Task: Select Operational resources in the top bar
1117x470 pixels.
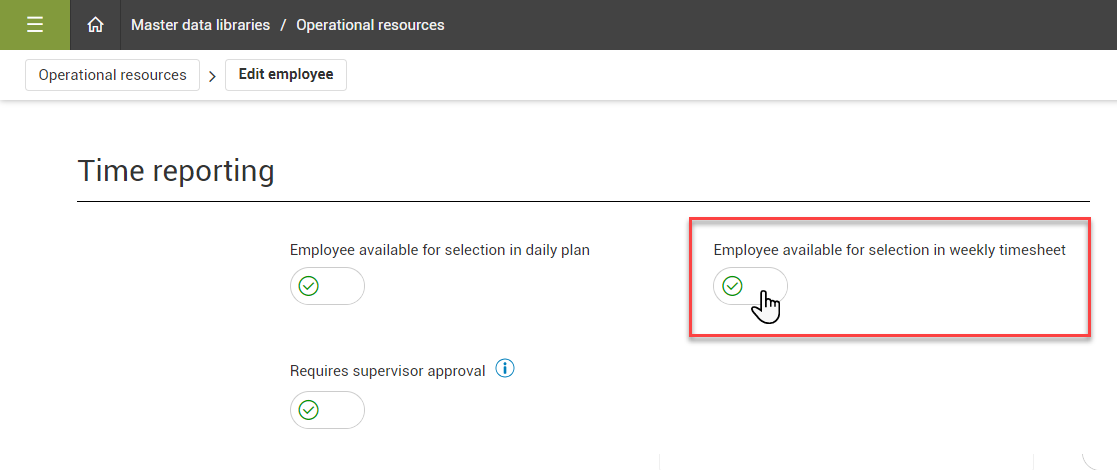Action: click(x=370, y=25)
